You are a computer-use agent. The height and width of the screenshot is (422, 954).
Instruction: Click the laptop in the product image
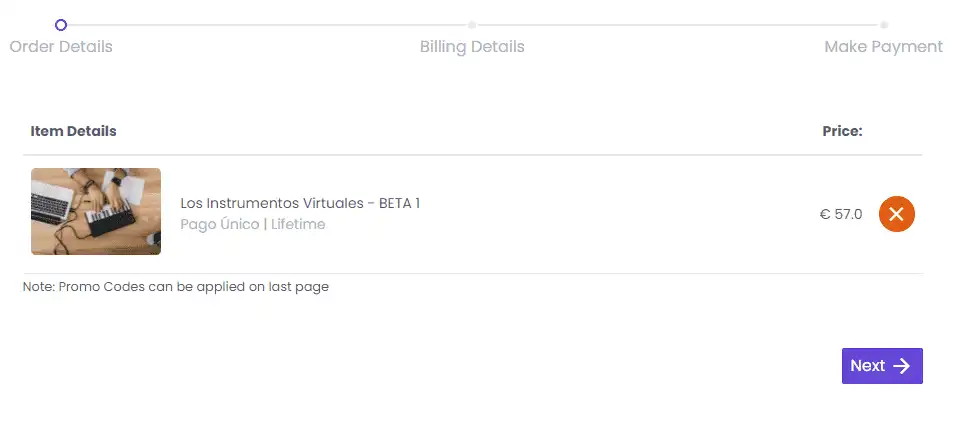click(52, 205)
